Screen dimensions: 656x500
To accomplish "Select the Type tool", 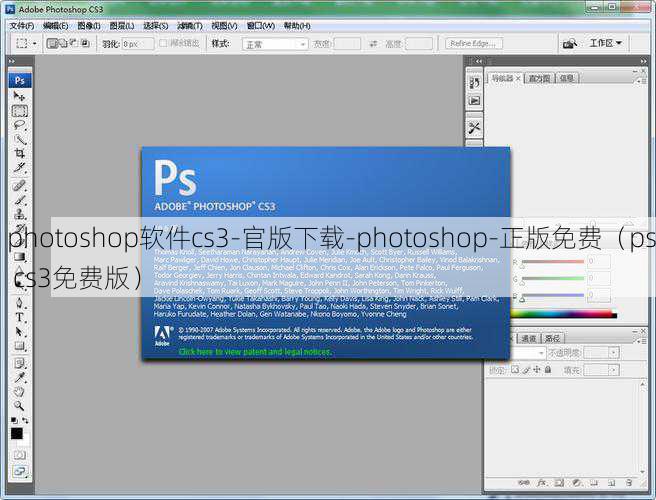I will 19,317.
